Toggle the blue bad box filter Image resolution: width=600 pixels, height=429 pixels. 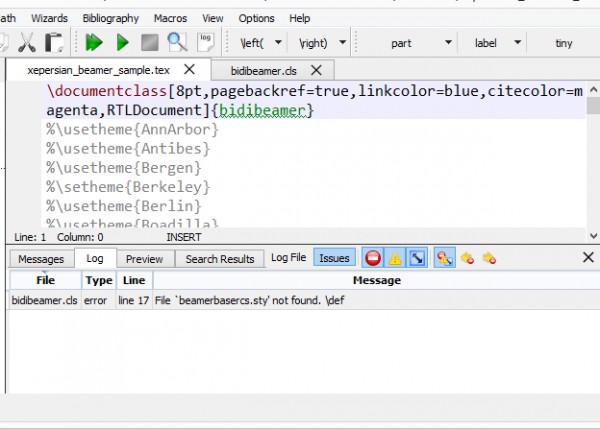417,258
